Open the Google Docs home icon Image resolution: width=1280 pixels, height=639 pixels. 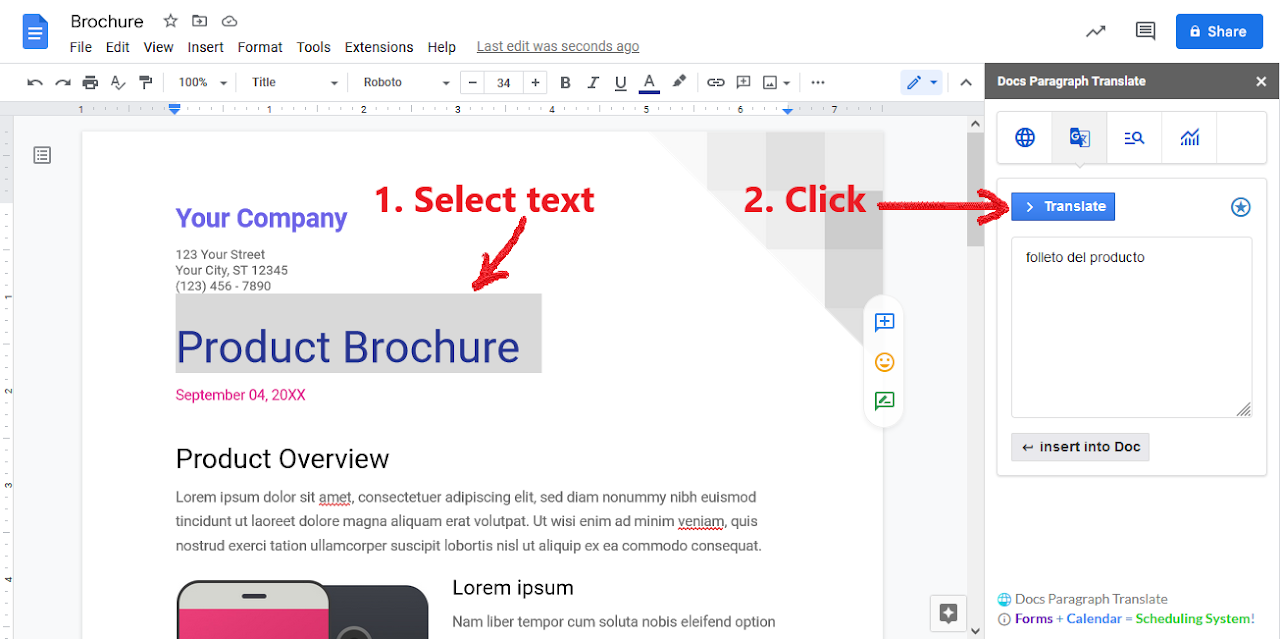tap(35, 32)
